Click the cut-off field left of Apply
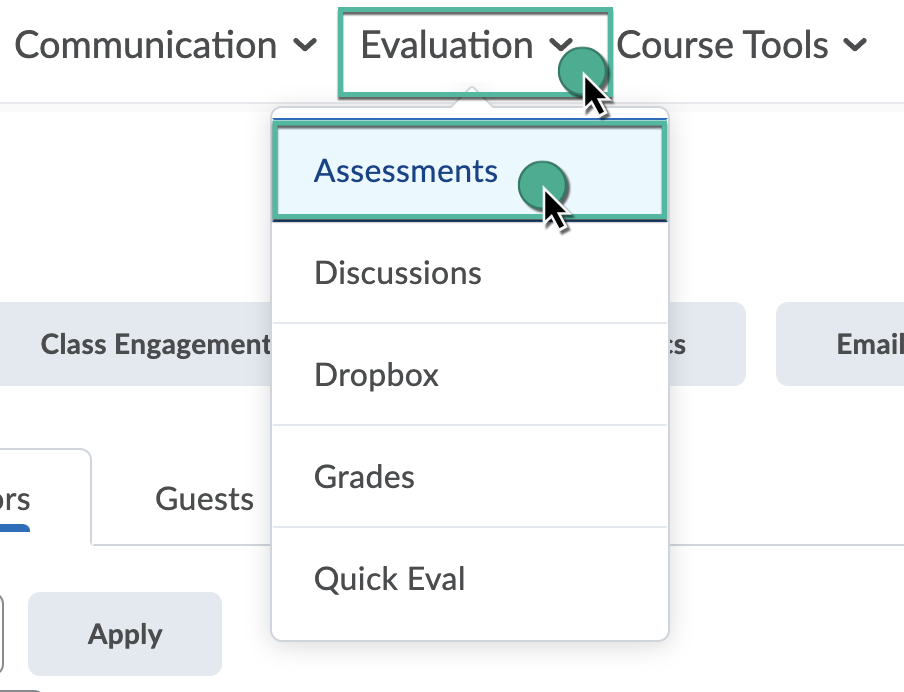This screenshot has width=904, height=692. pos(2,633)
